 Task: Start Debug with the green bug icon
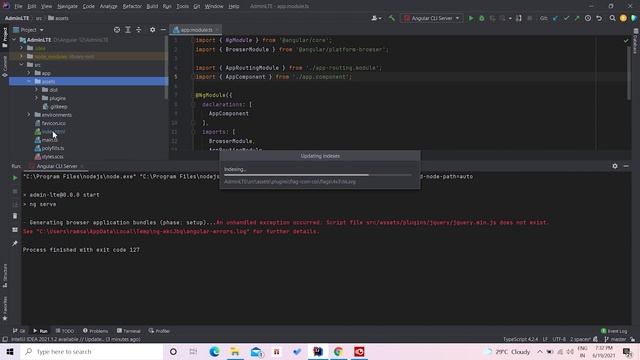click(482, 18)
